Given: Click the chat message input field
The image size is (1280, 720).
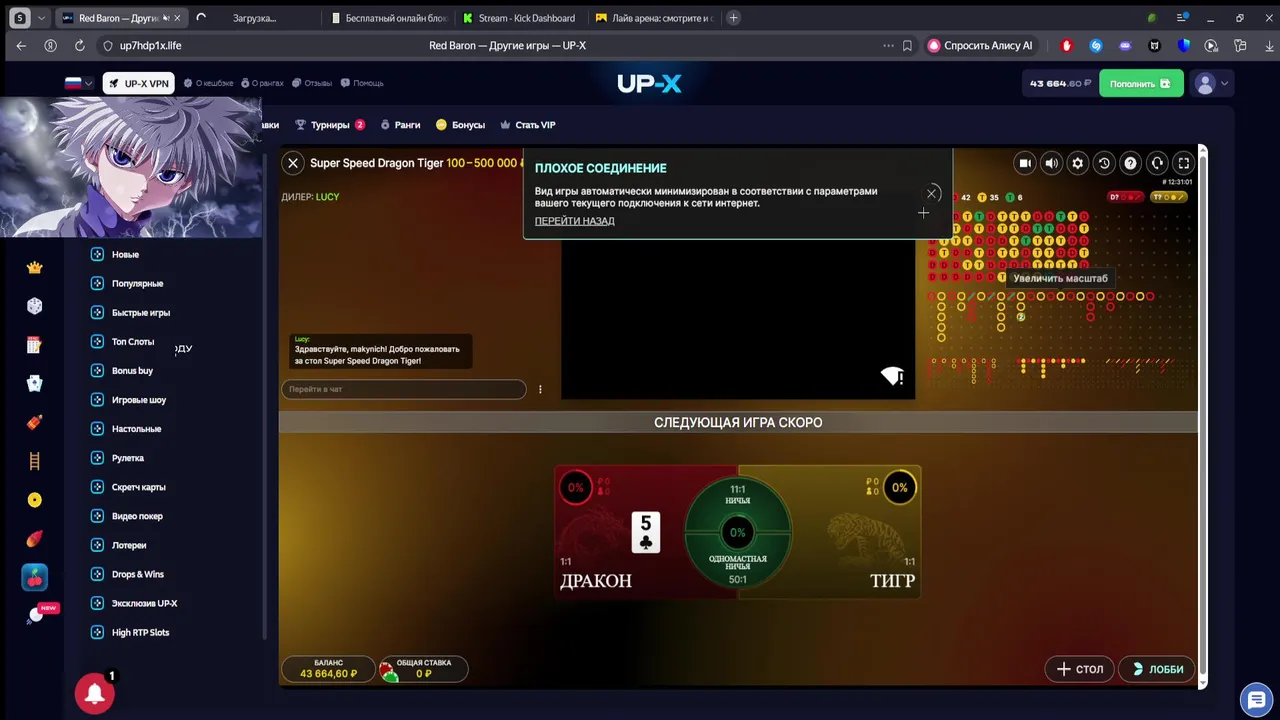Looking at the screenshot, I should 404,389.
